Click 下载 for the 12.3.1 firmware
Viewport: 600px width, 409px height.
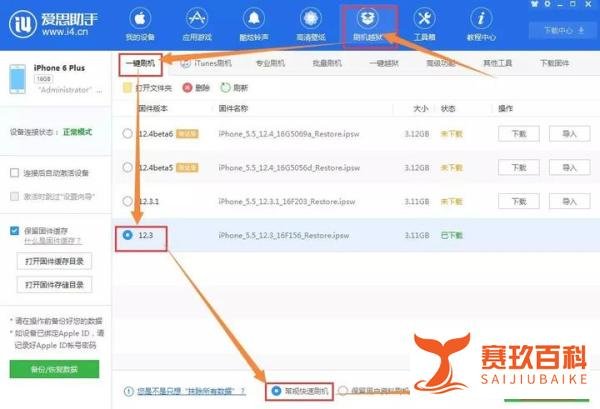click(519, 201)
